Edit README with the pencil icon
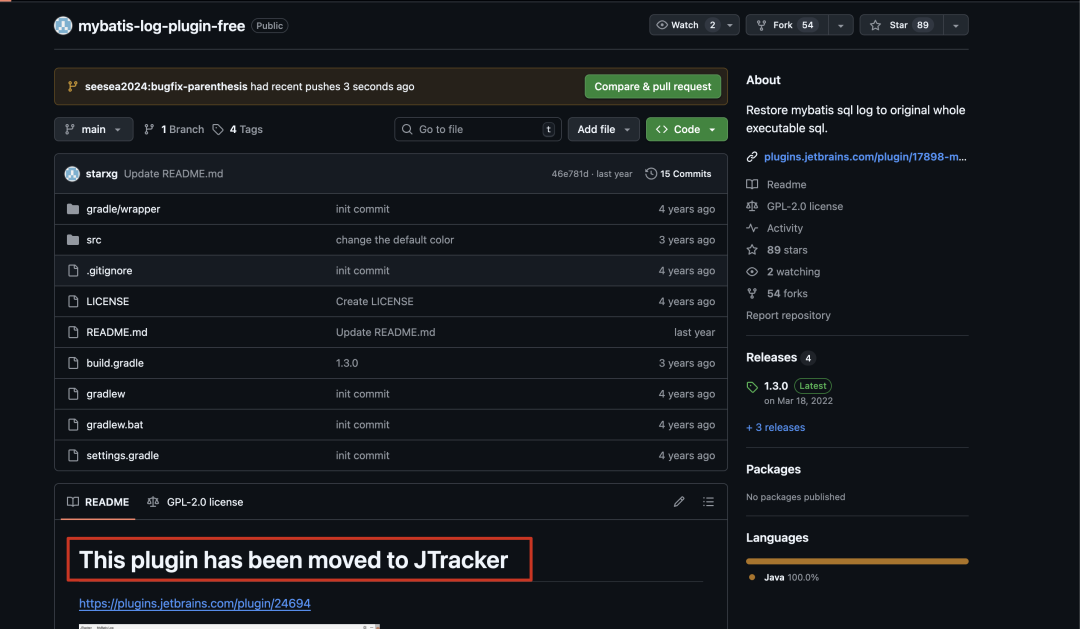 click(678, 502)
